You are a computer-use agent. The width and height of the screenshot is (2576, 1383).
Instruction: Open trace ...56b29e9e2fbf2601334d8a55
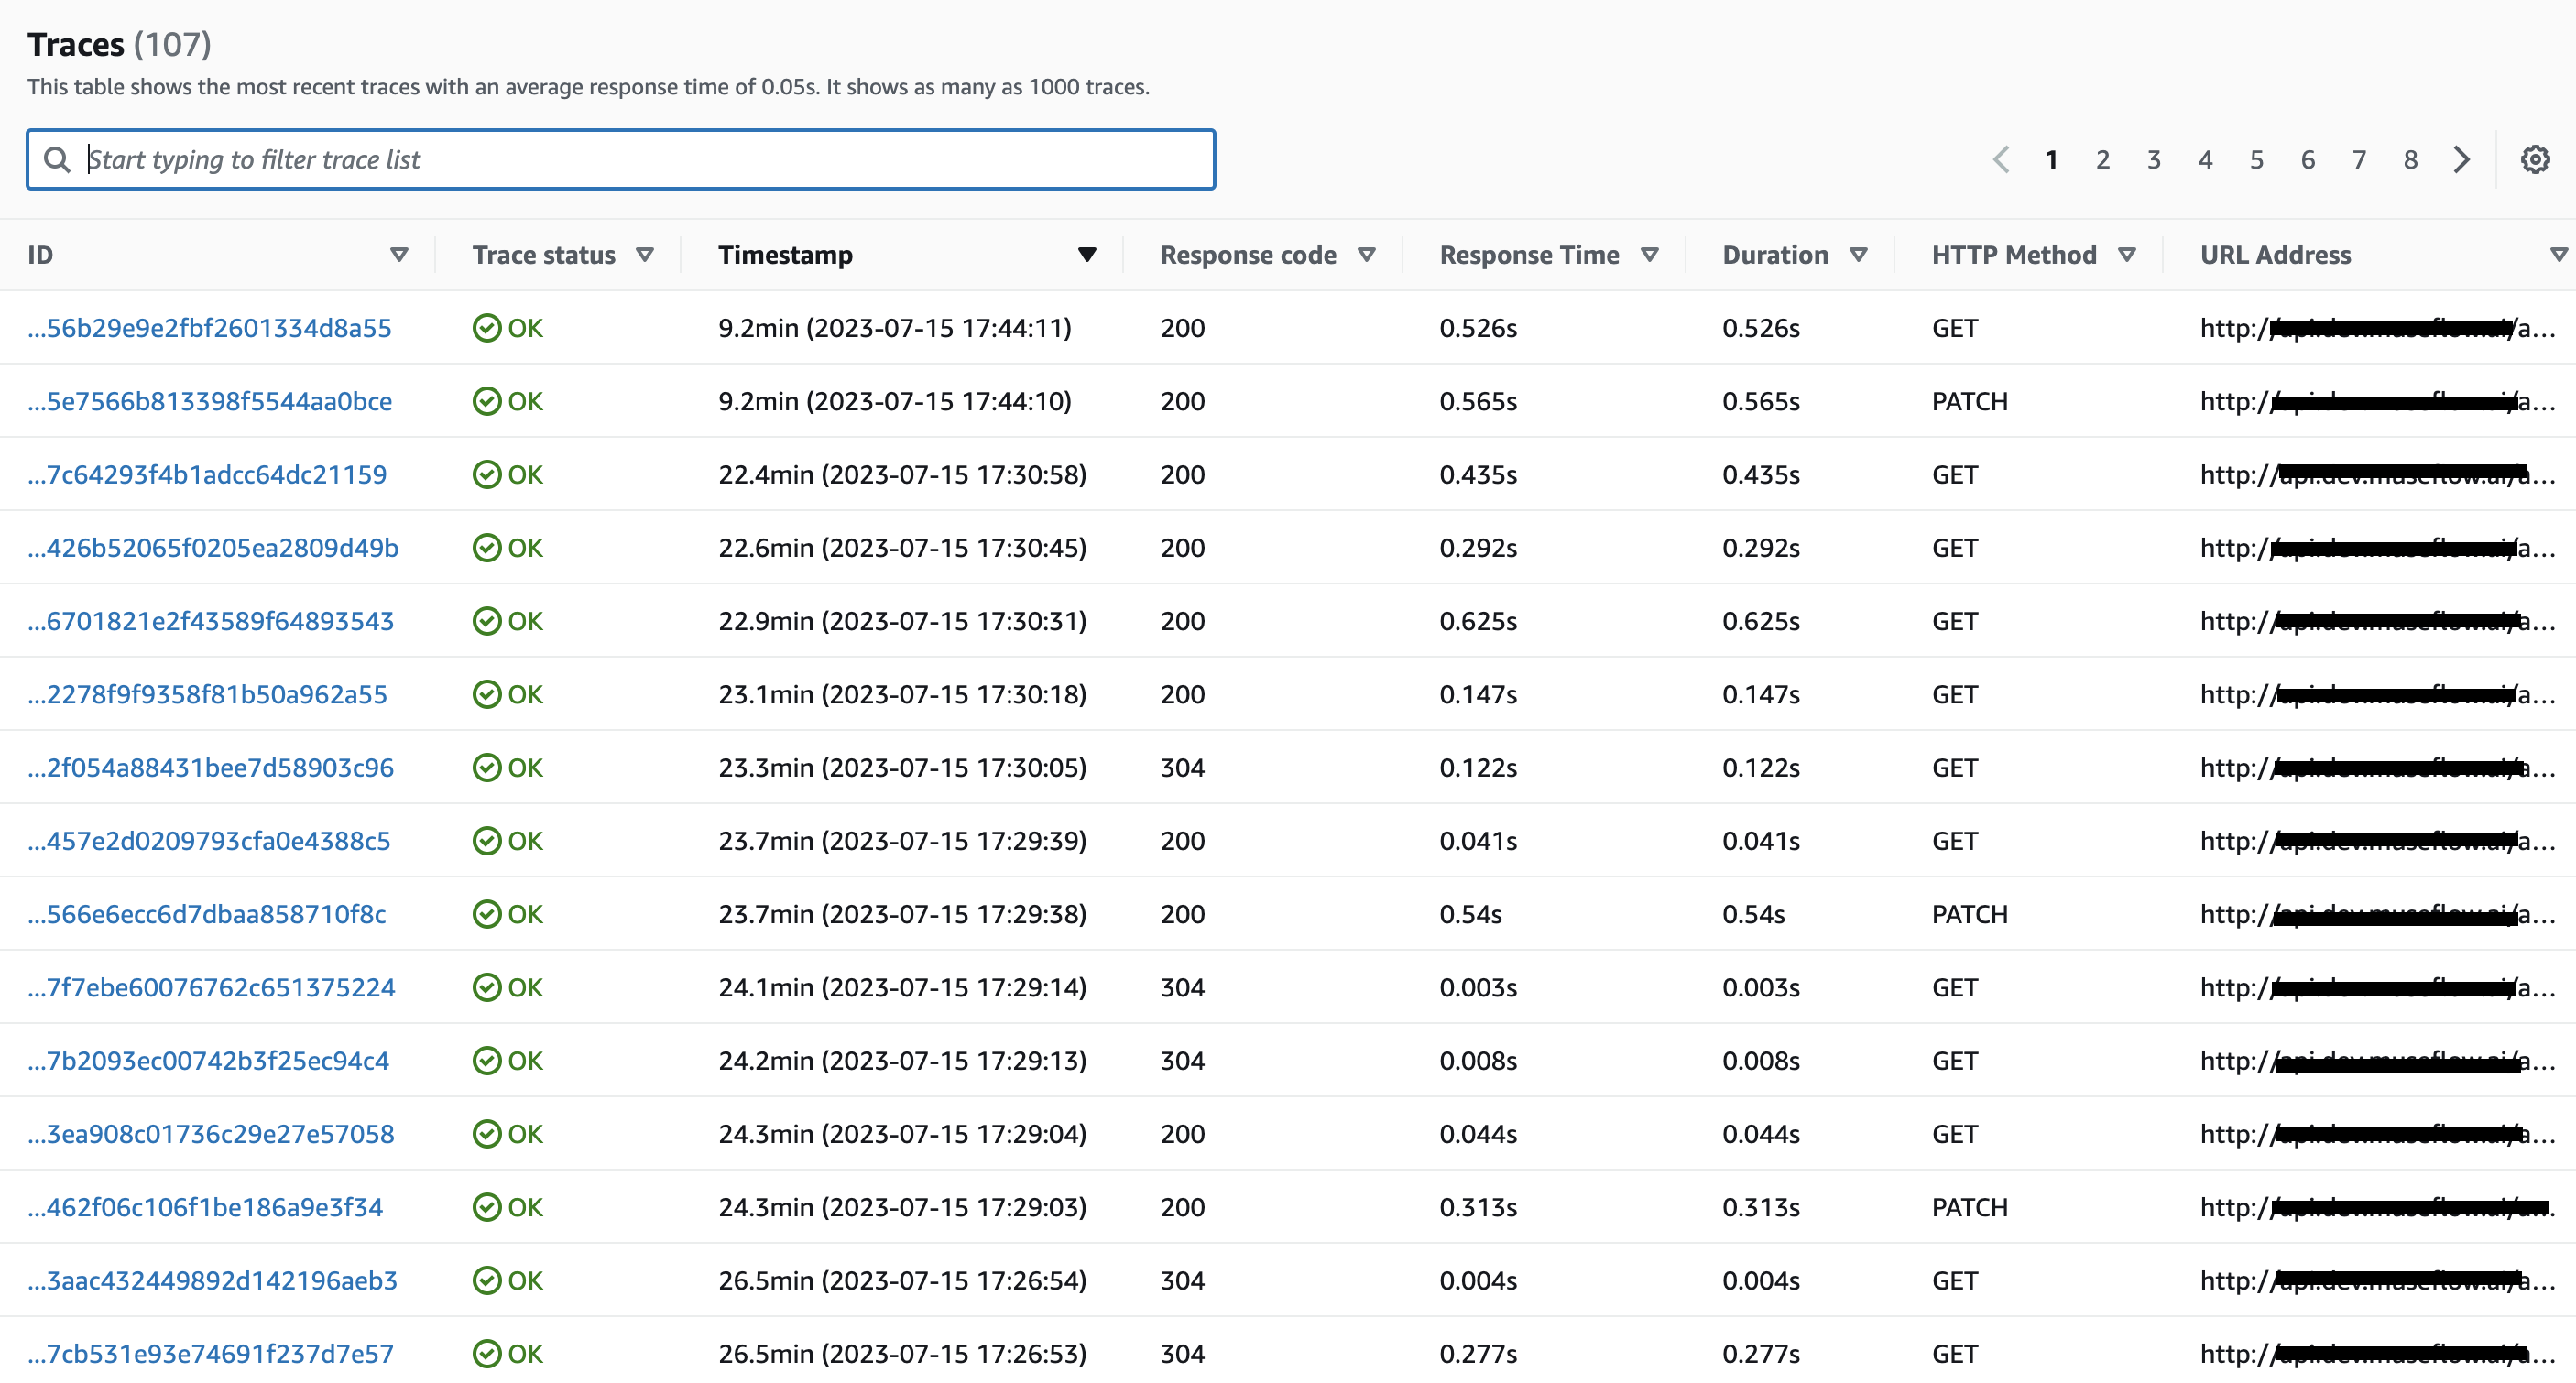209,327
